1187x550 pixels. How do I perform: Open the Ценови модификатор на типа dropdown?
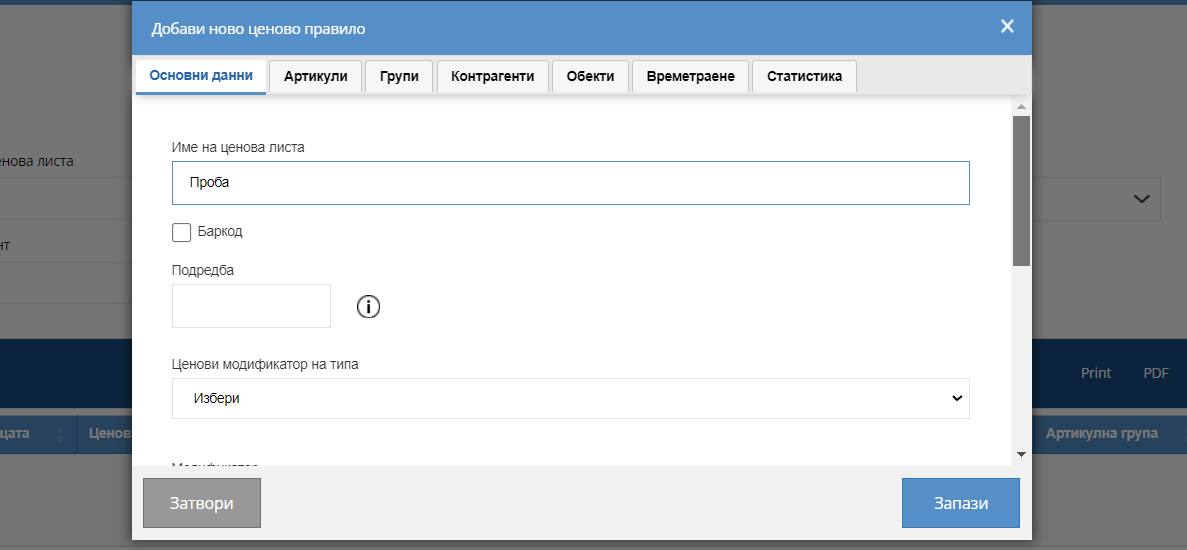coord(571,398)
